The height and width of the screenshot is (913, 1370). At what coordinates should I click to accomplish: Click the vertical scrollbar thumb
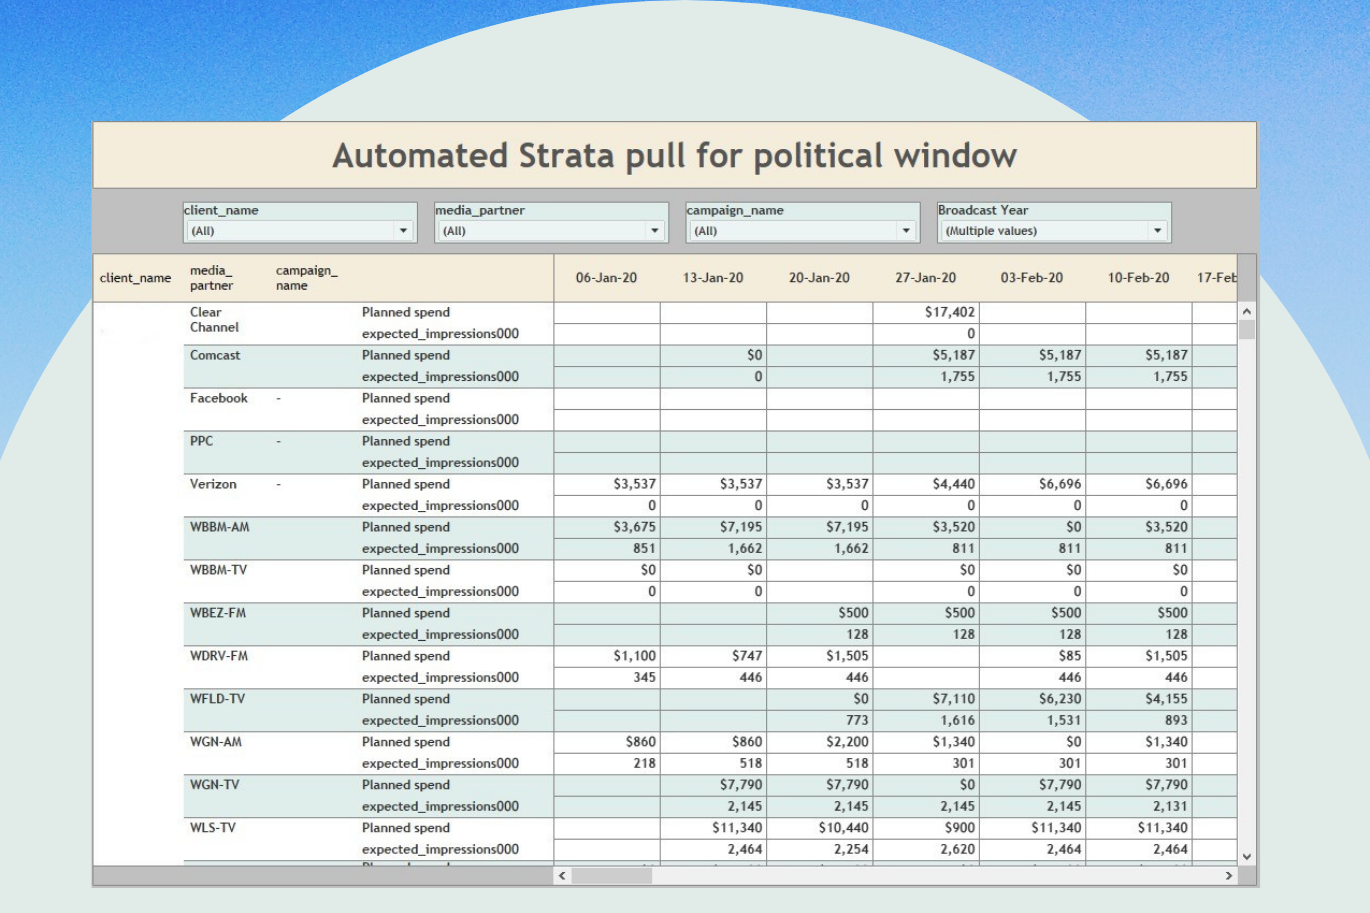(x=1247, y=330)
